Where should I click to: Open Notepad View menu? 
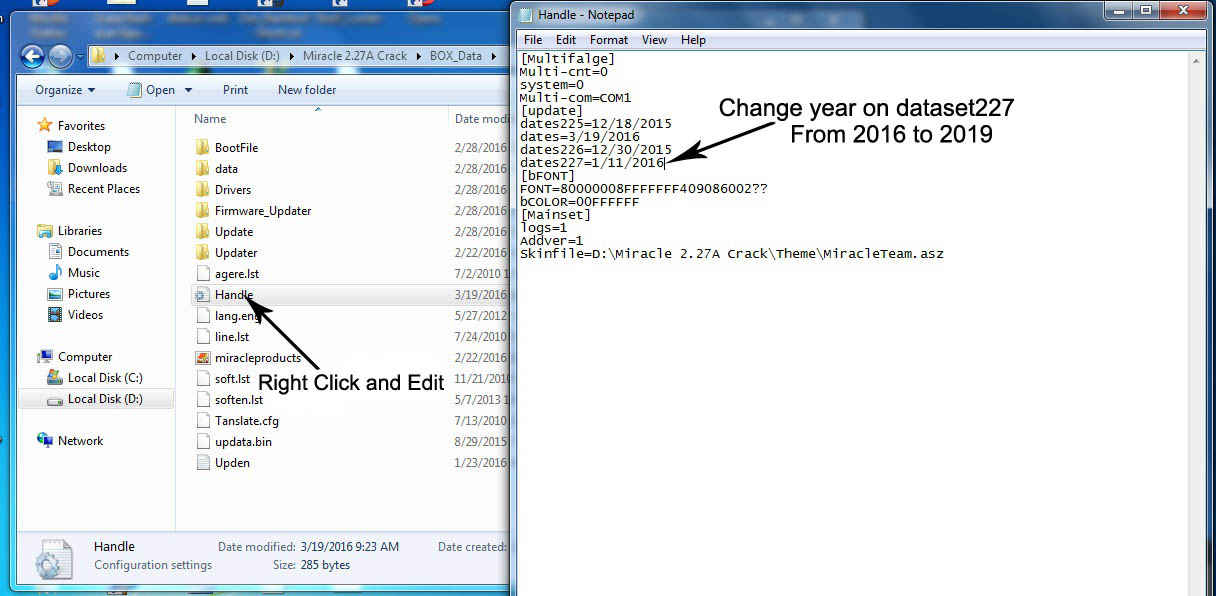pos(654,40)
